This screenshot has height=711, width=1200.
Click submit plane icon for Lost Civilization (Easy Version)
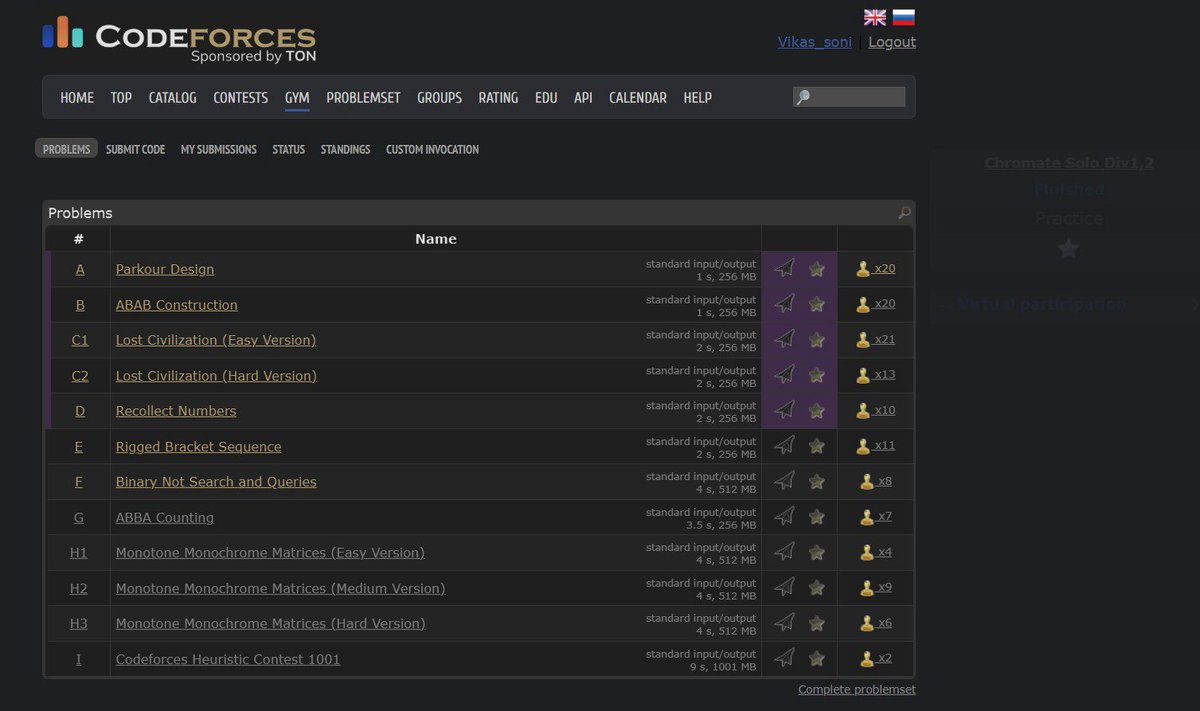785,339
